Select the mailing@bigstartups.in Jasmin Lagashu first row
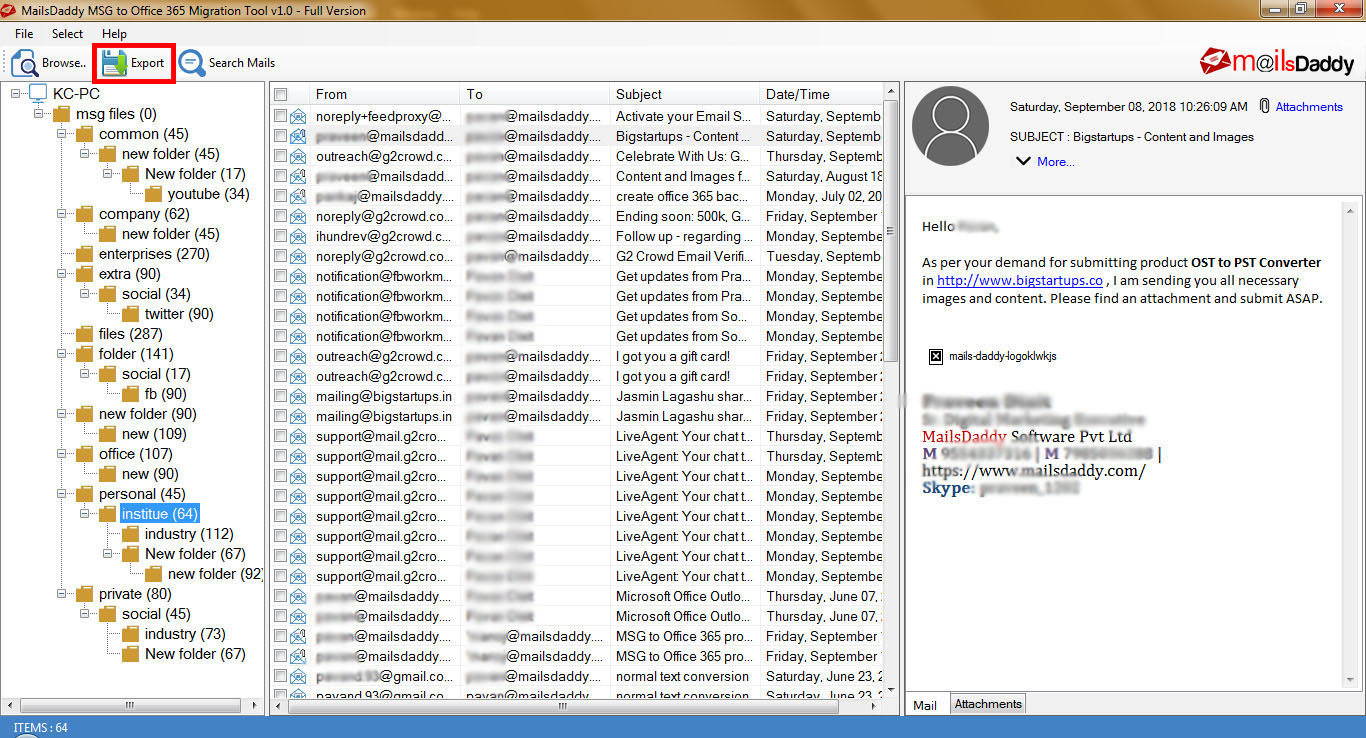This screenshot has width=1366, height=738. point(578,396)
